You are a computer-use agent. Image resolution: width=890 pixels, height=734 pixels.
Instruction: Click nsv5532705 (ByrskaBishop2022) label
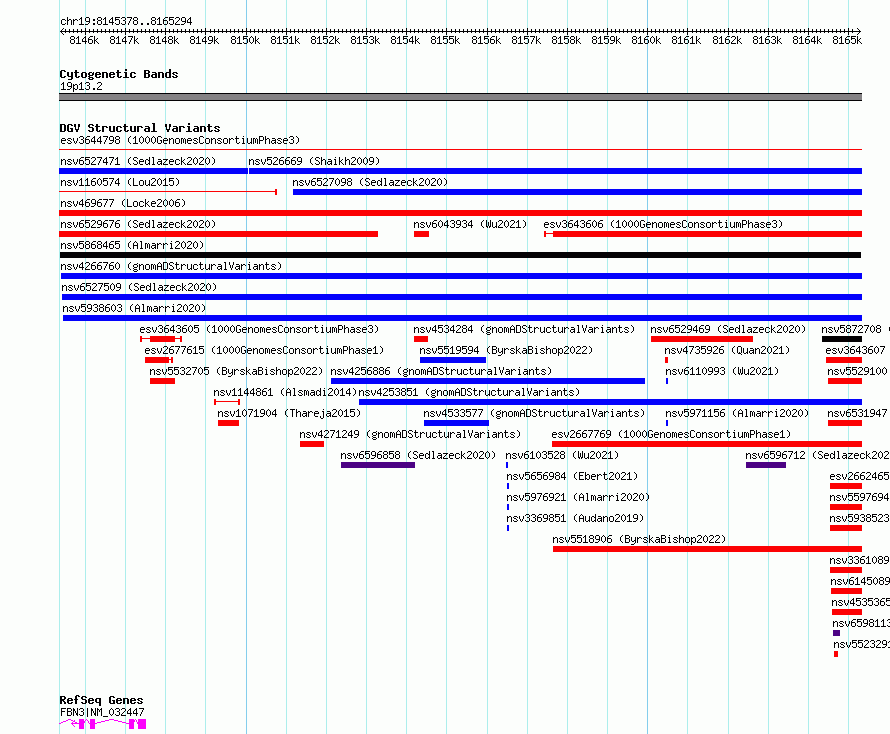click(x=236, y=371)
